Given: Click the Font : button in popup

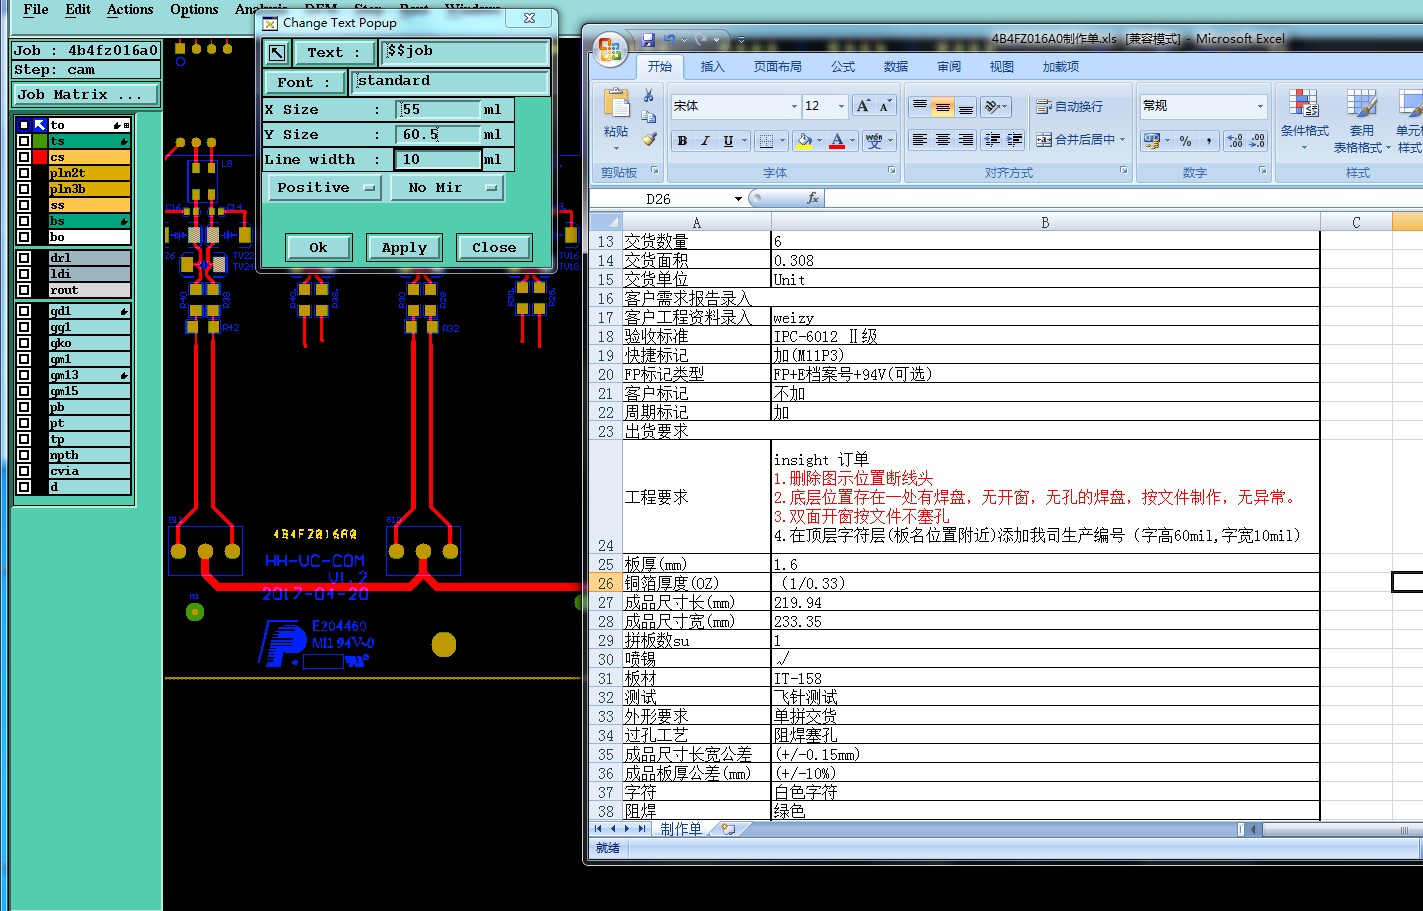Looking at the screenshot, I should (x=305, y=82).
